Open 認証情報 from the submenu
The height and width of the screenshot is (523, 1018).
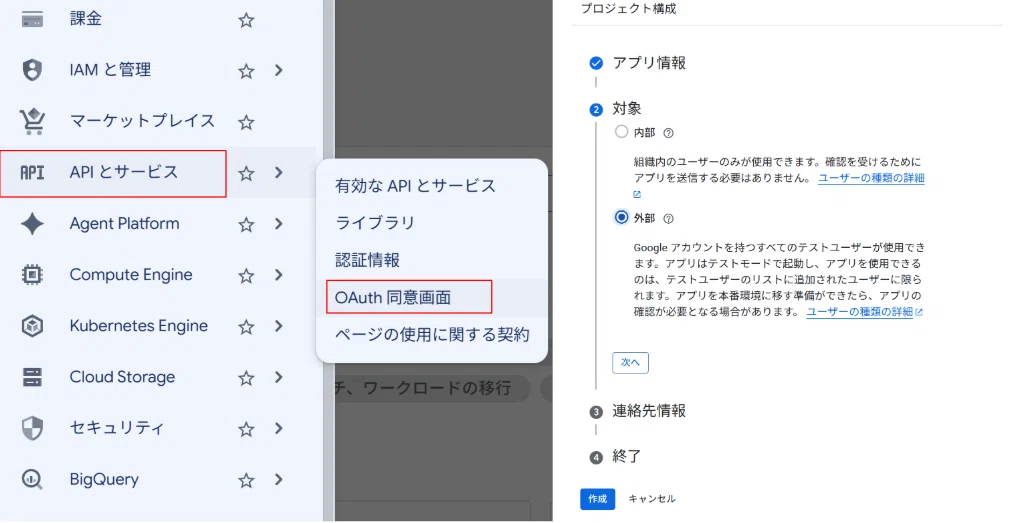367,261
